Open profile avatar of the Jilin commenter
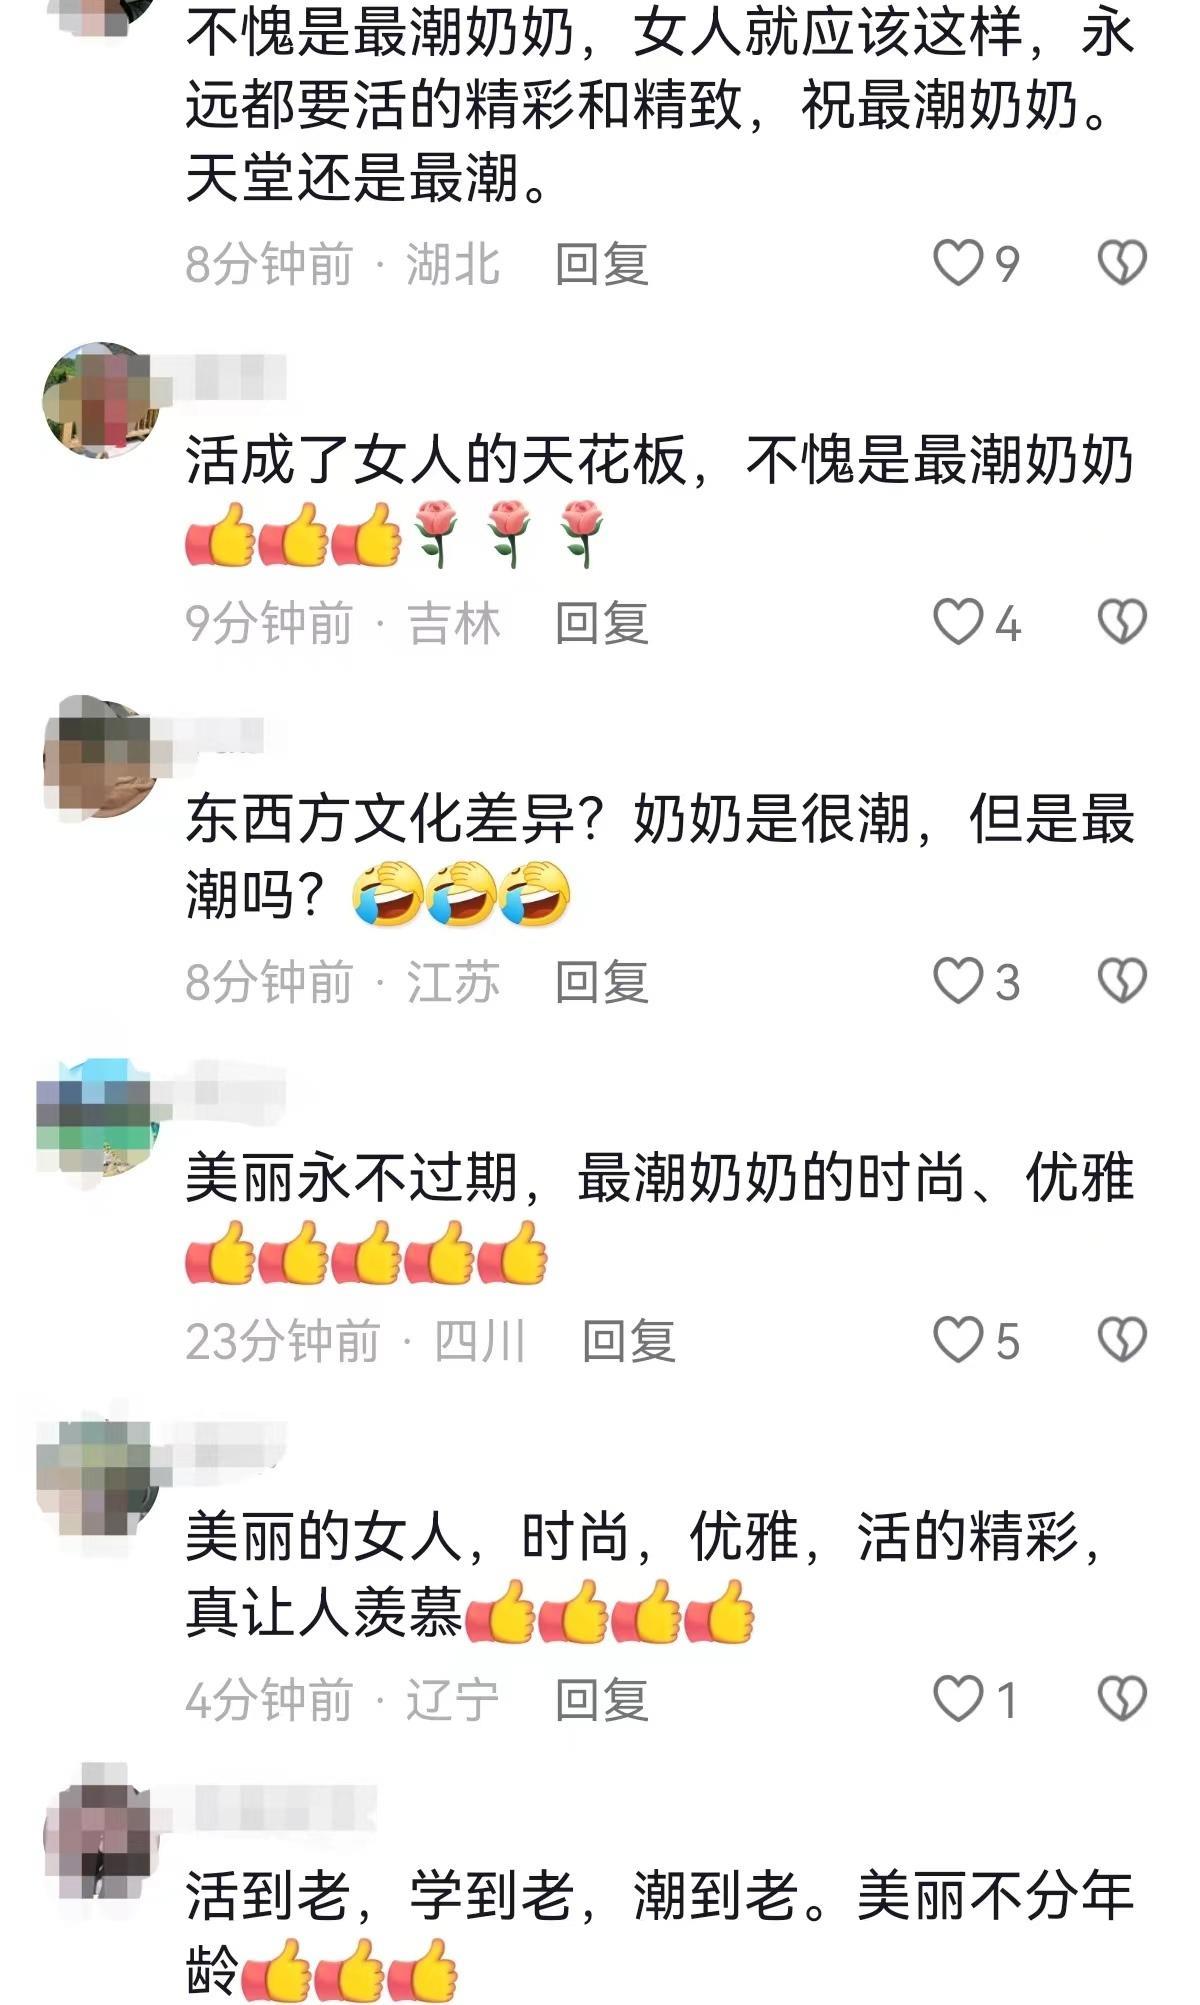 click(x=102, y=400)
